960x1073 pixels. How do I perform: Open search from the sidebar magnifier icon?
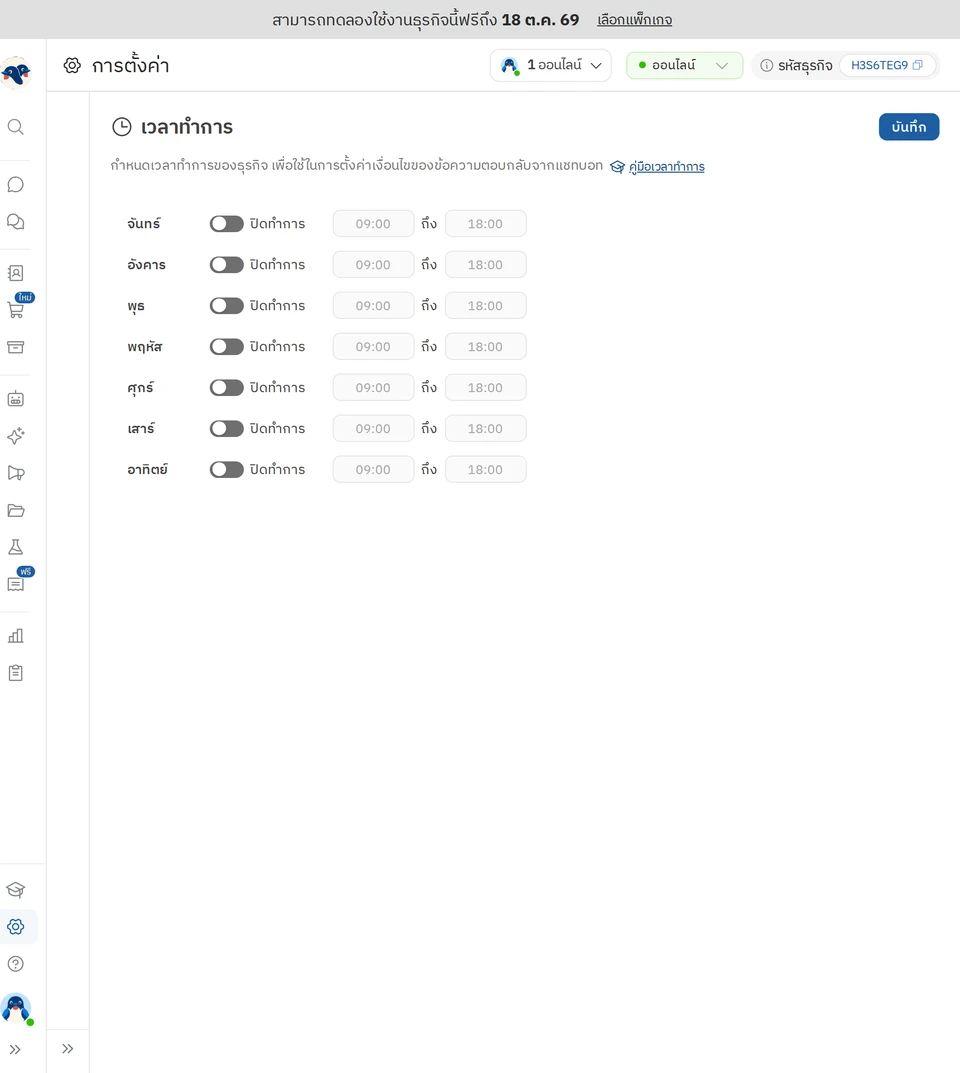click(x=16, y=127)
